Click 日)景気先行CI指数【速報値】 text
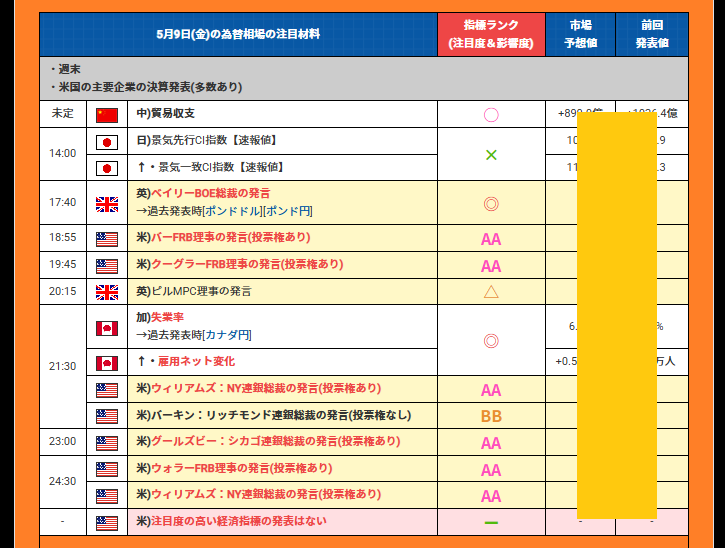This screenshot has width=725, height=548. coord(206,140)
